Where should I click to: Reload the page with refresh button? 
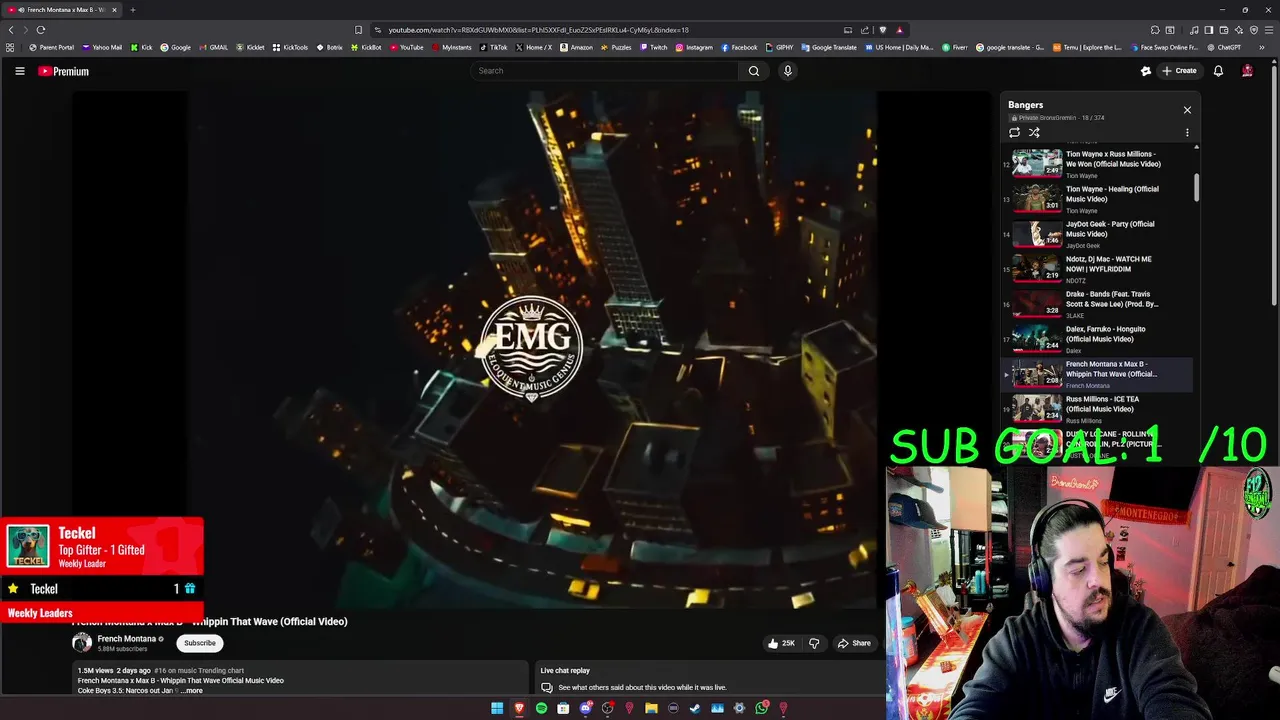click(x=41, y=30)
